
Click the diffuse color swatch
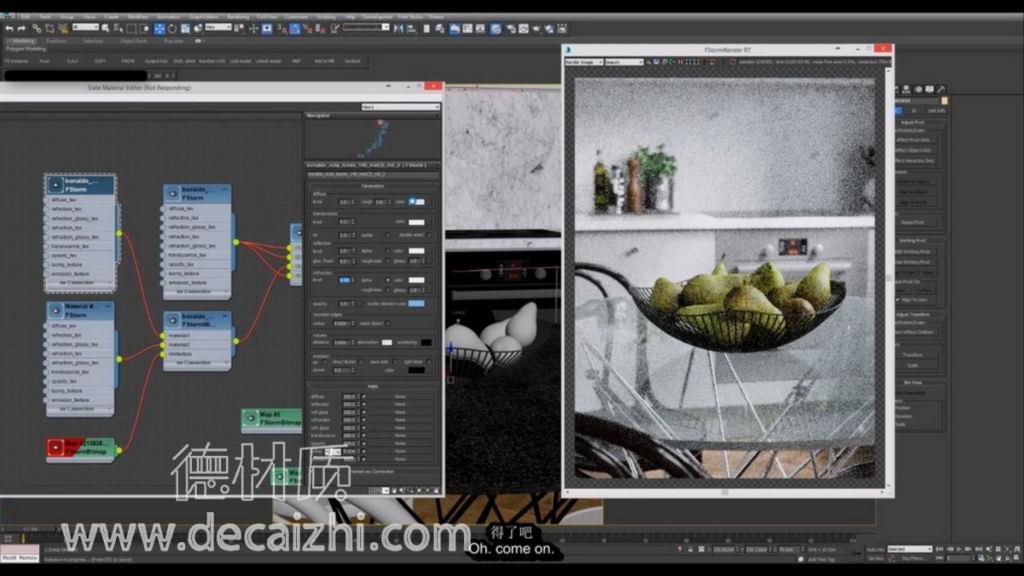pos(417,201)
